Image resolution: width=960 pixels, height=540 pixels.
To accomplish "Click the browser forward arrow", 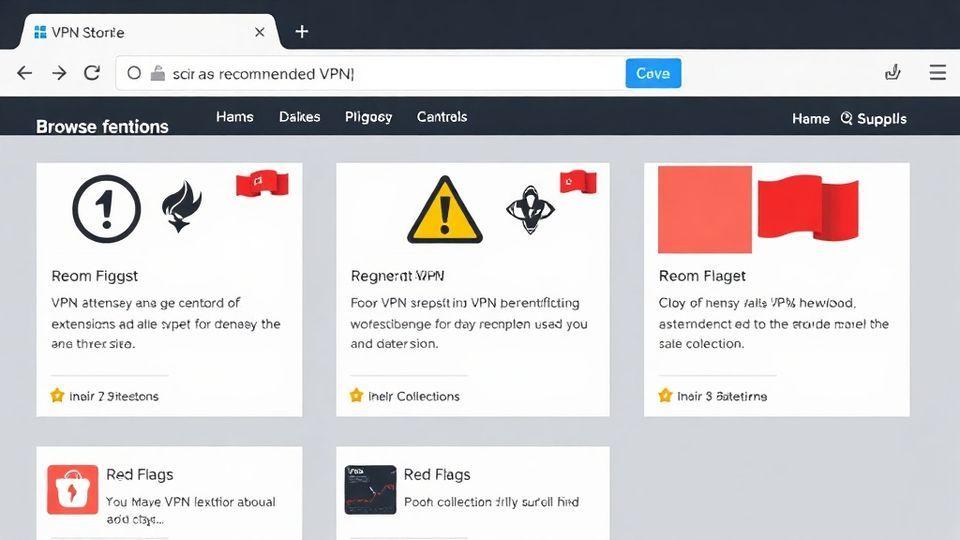I will pos(59,73).
